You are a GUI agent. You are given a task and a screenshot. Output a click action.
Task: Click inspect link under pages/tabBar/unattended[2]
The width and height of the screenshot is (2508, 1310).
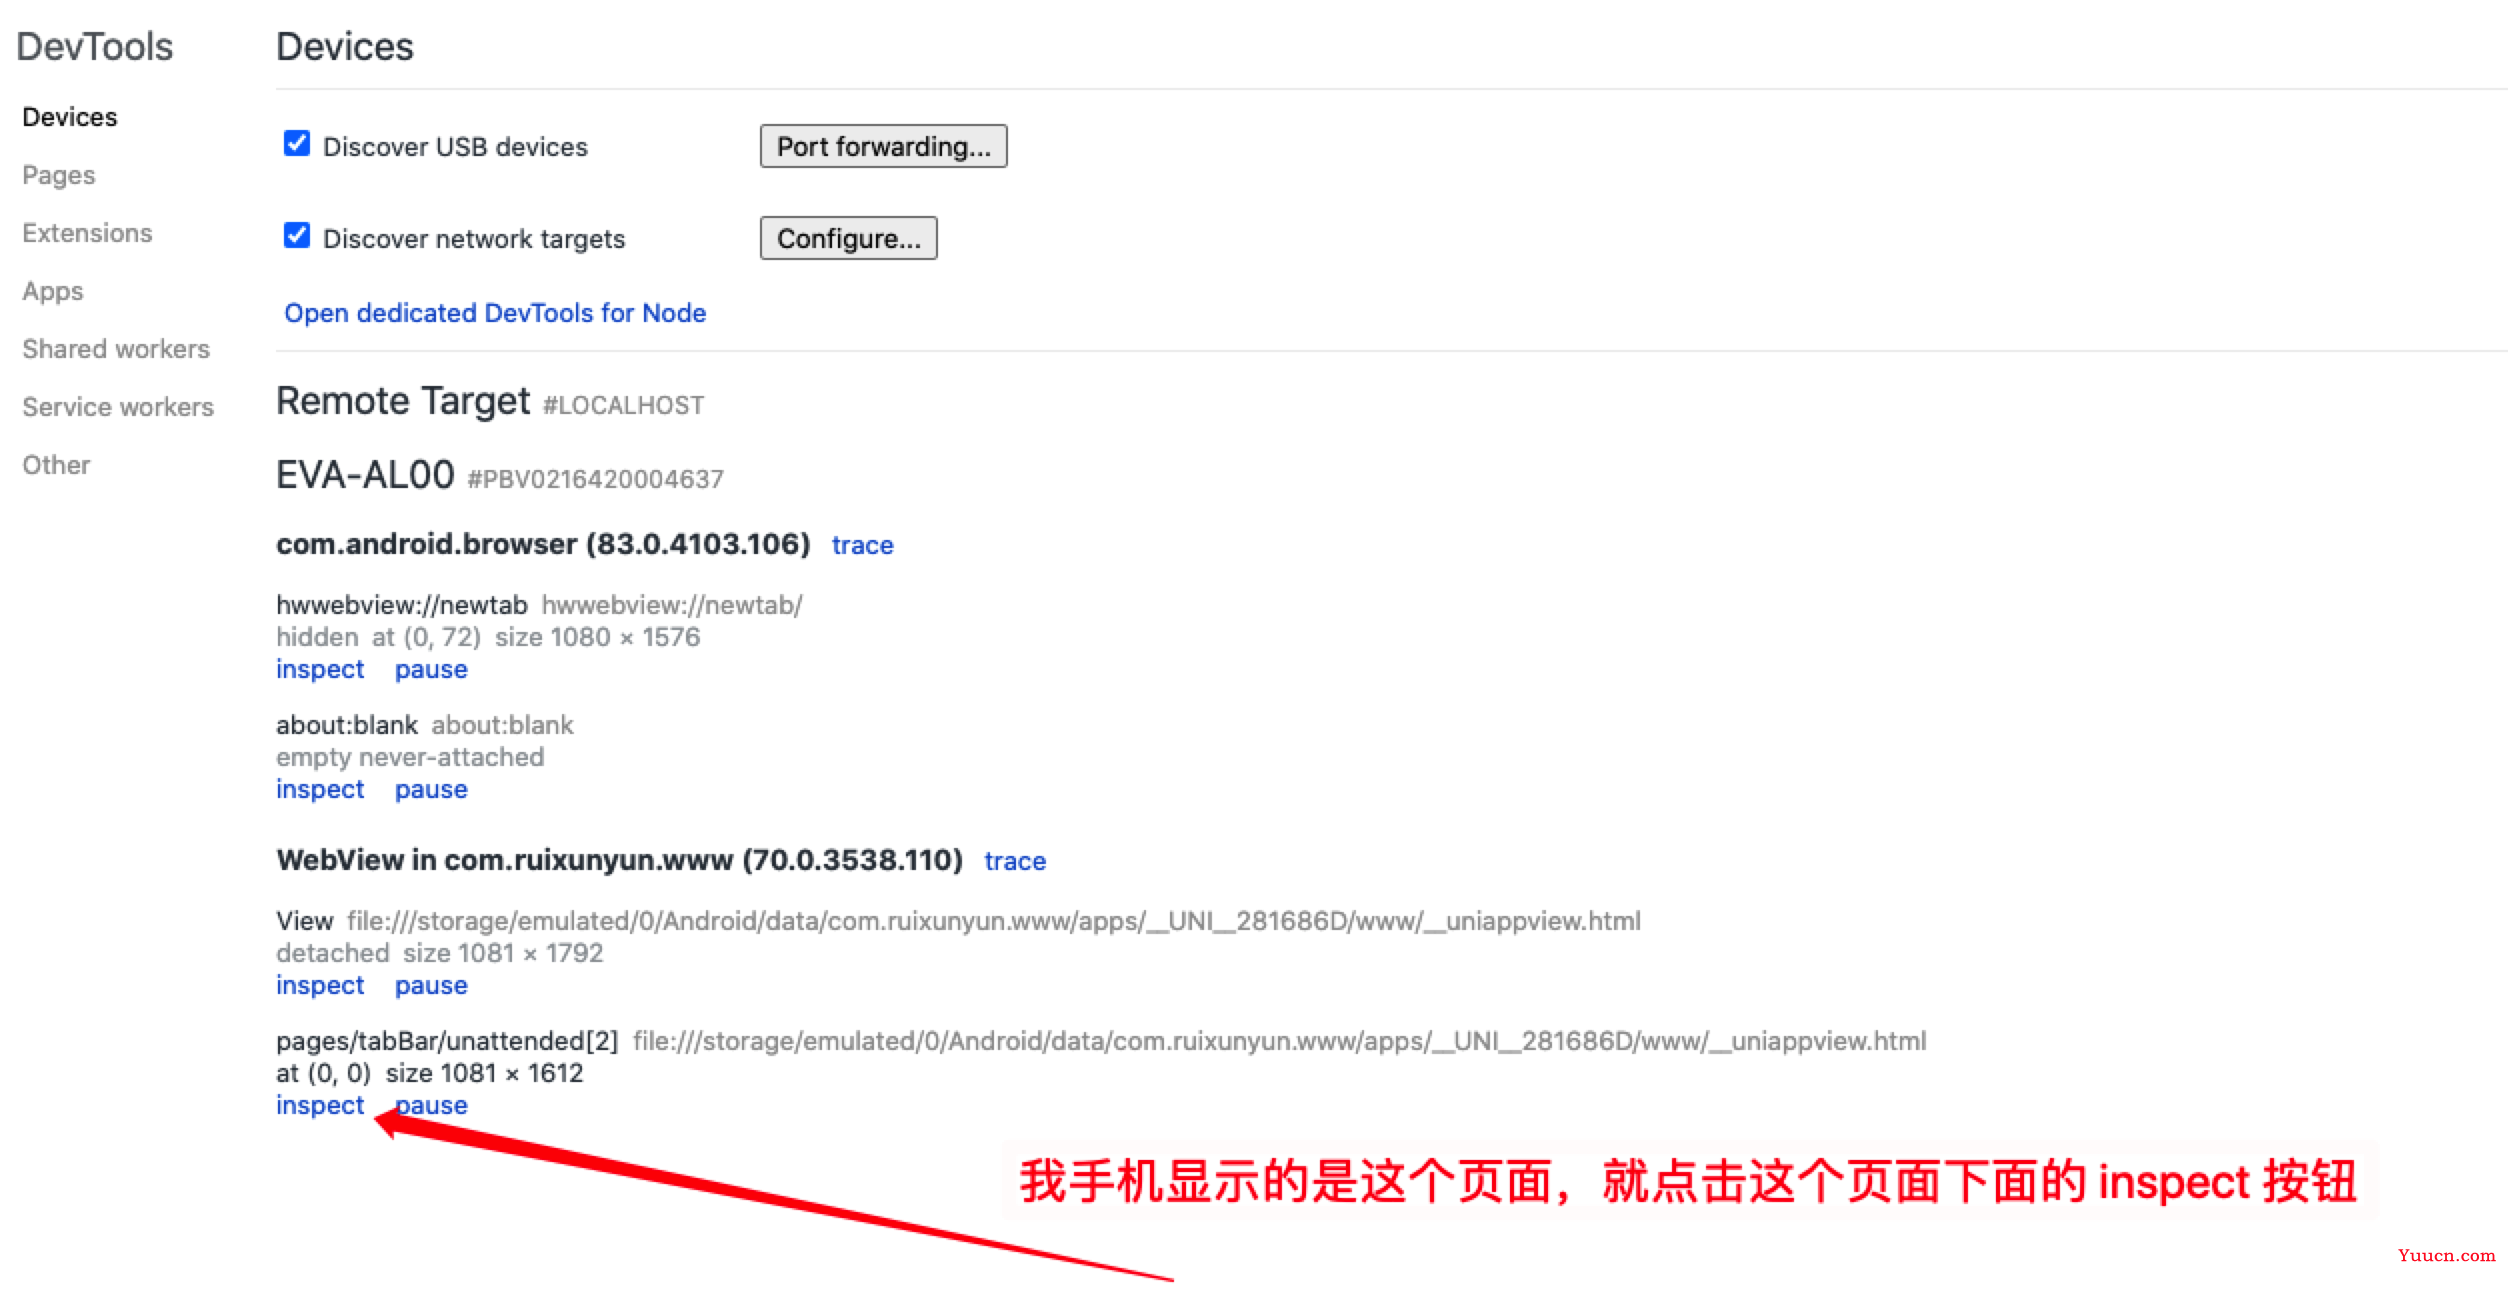(x=320, y=1104)
